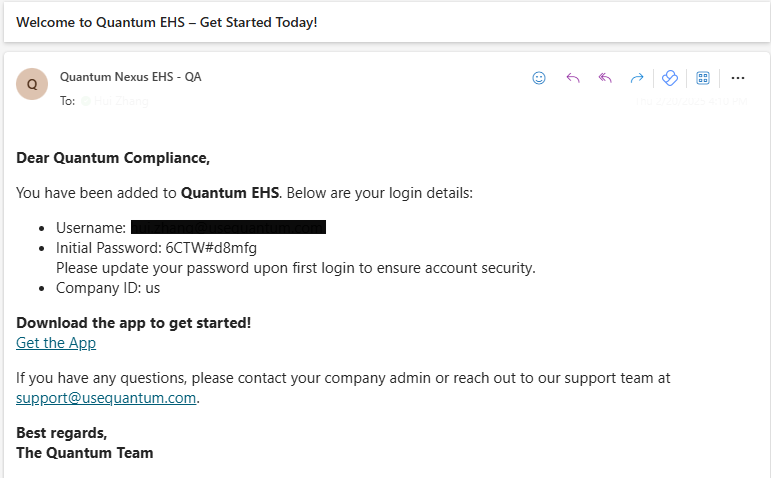Open the Get the App link
The width and height of the screenshot is (771, 478).
click(56, 343)
